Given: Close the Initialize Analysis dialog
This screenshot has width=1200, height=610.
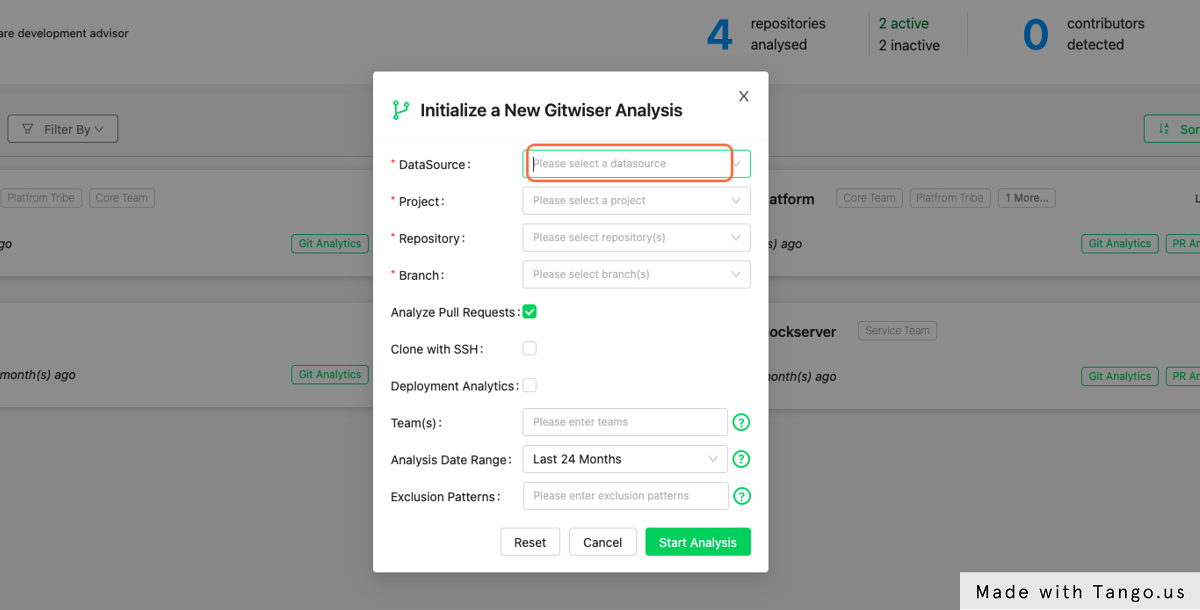Looking at the screenshot, I should (743, 96).
